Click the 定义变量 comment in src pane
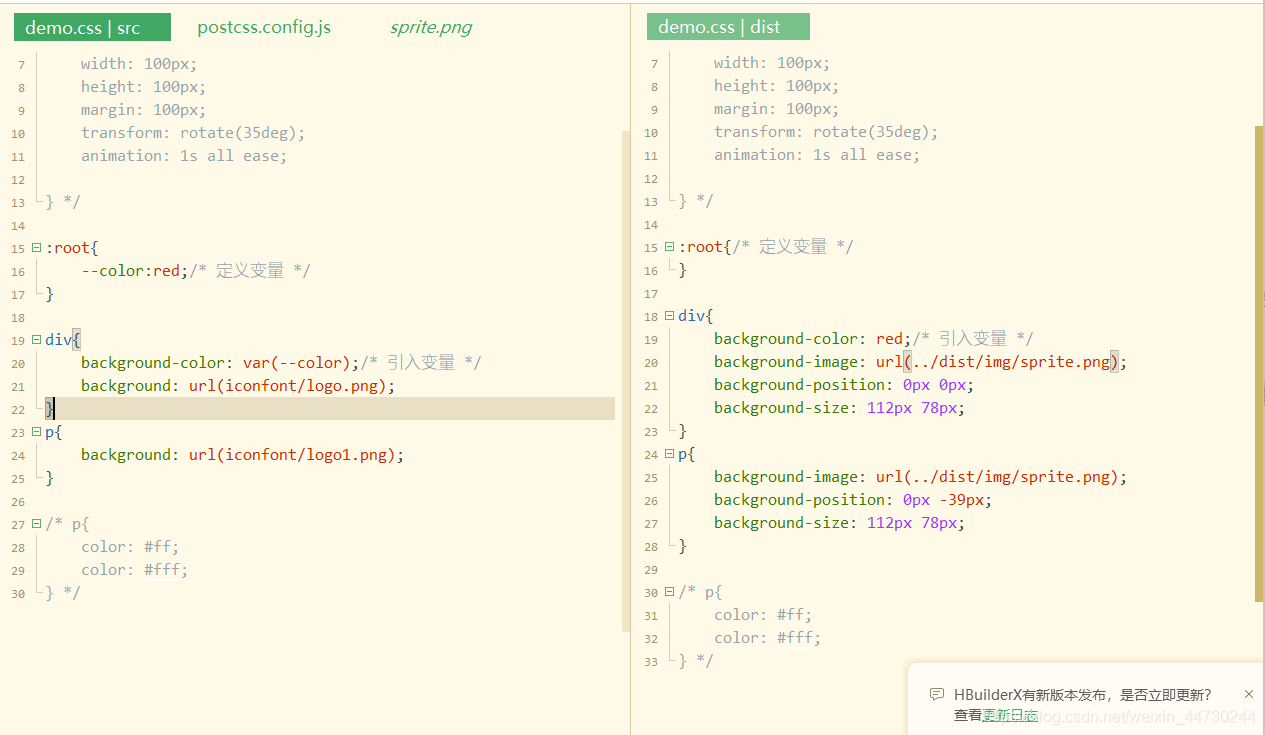Image resolution: width=1265 pixels, height=735 pixels. 250,271
